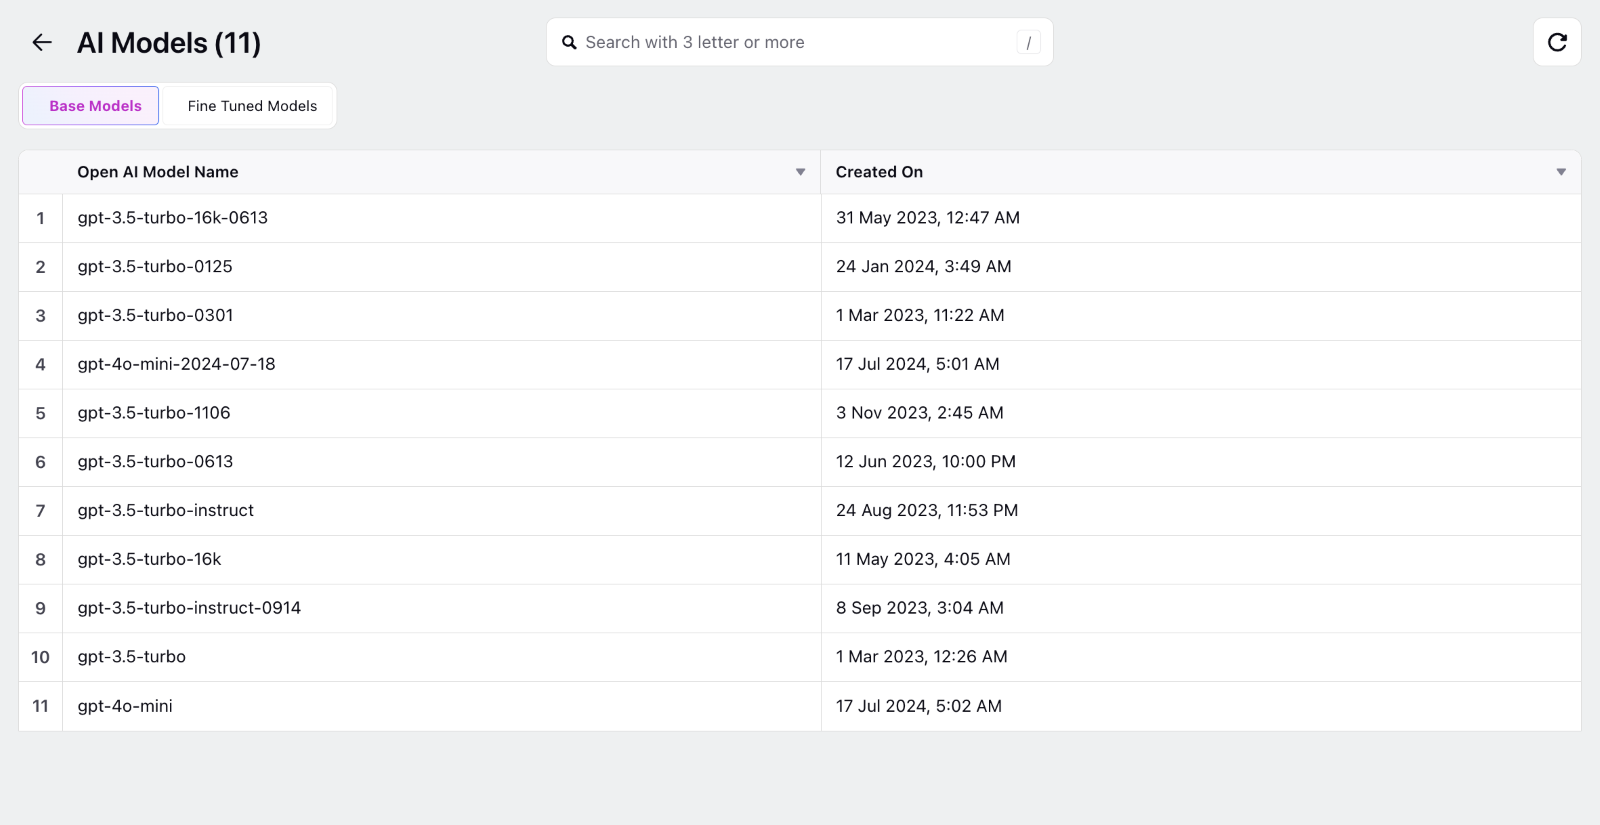Select the gpt-3.5-turbo-16k-0613 cell
1600x825 pixels.
(442, 218)
